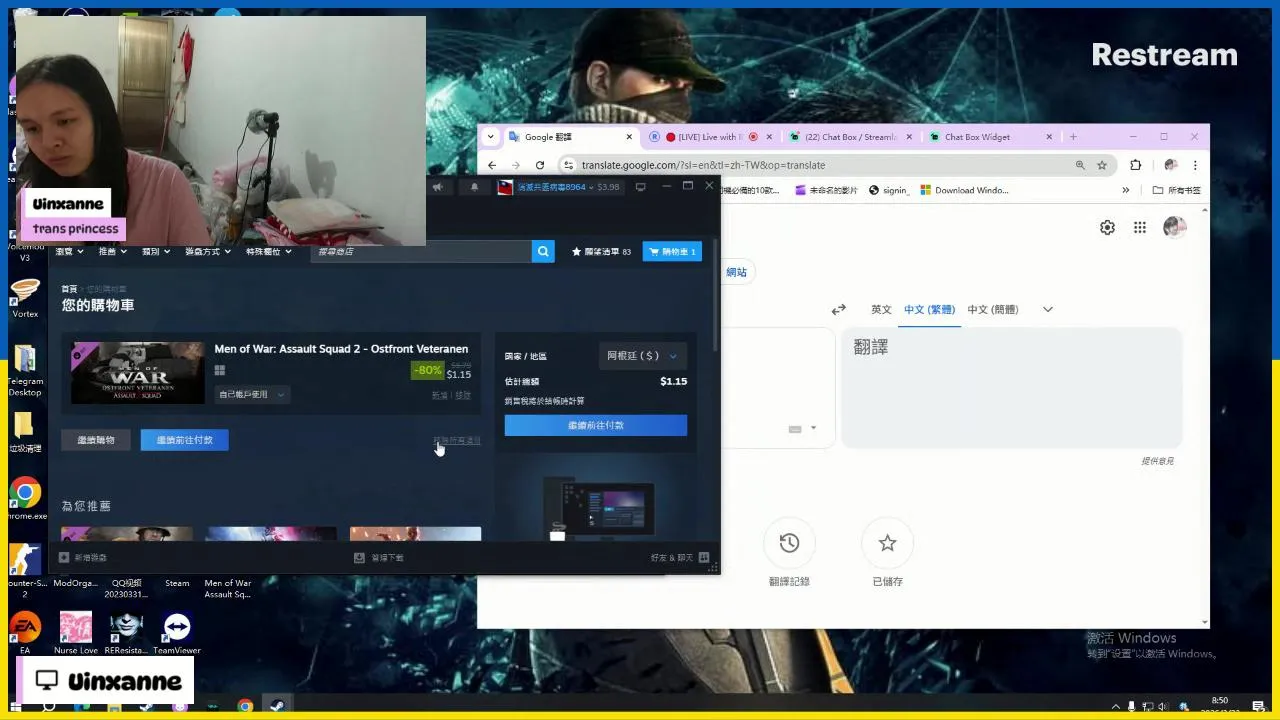Screen dimensions: 1280x720
Task: Expand hidden bookmarks chevron in Chrome
Action: (1125, 190)
